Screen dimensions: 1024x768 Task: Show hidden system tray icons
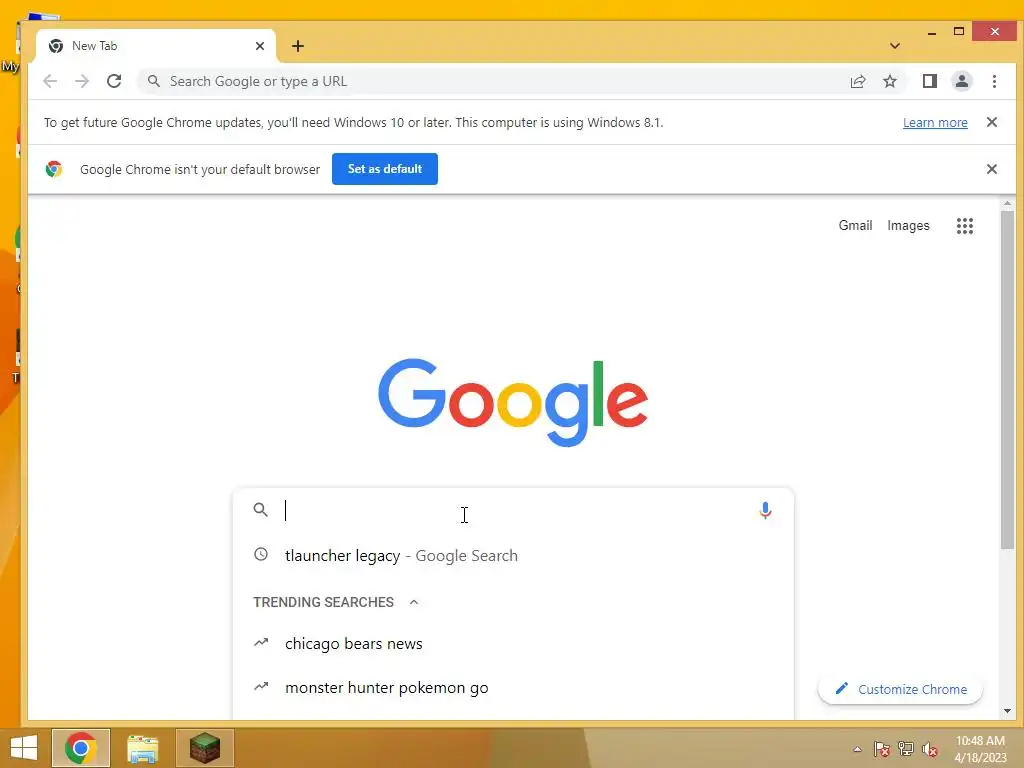pos(857,749)
